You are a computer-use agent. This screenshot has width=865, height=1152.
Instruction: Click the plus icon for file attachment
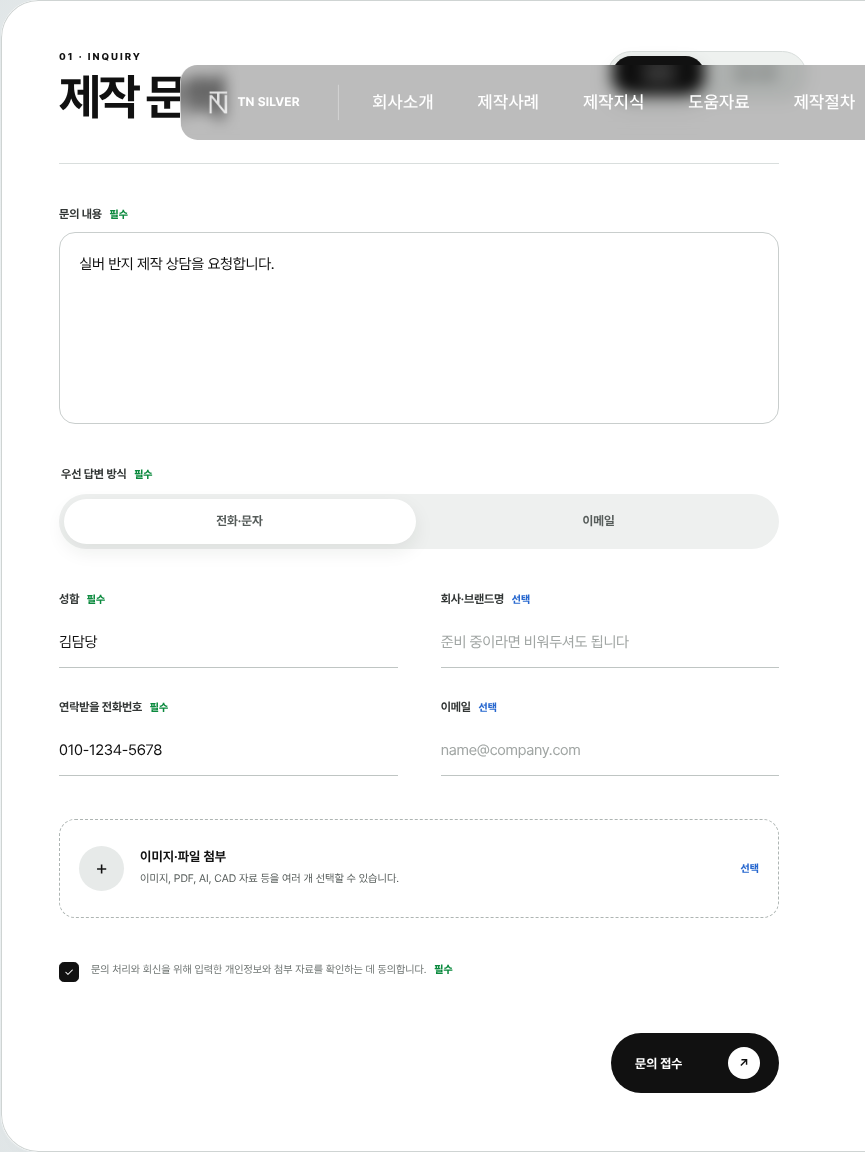click(101, 868)
